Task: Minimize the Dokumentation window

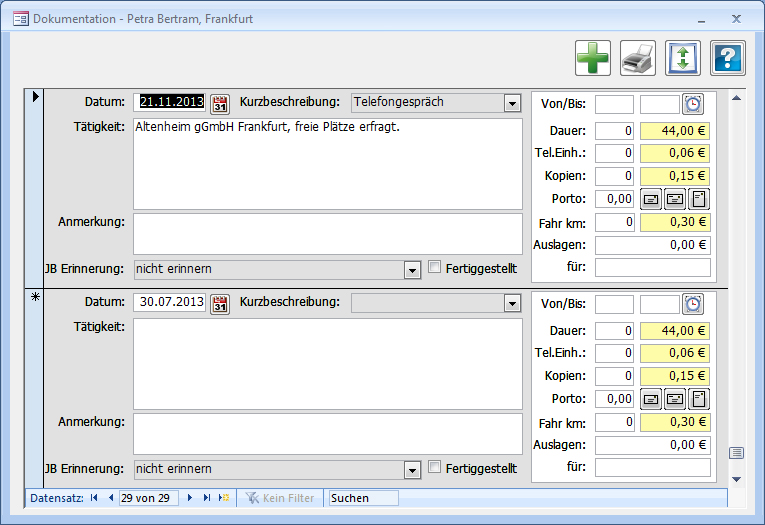Action: click(702, 20)
